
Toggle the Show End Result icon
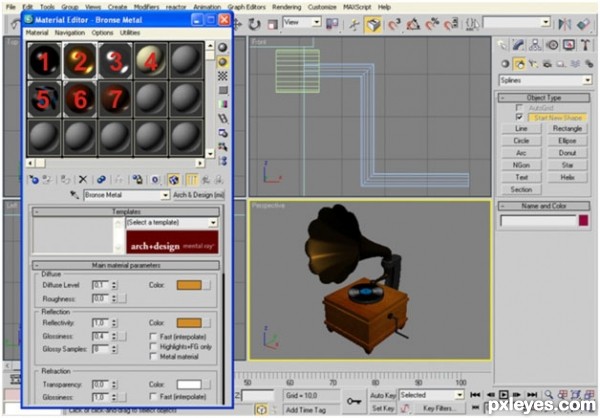[191, 180]
